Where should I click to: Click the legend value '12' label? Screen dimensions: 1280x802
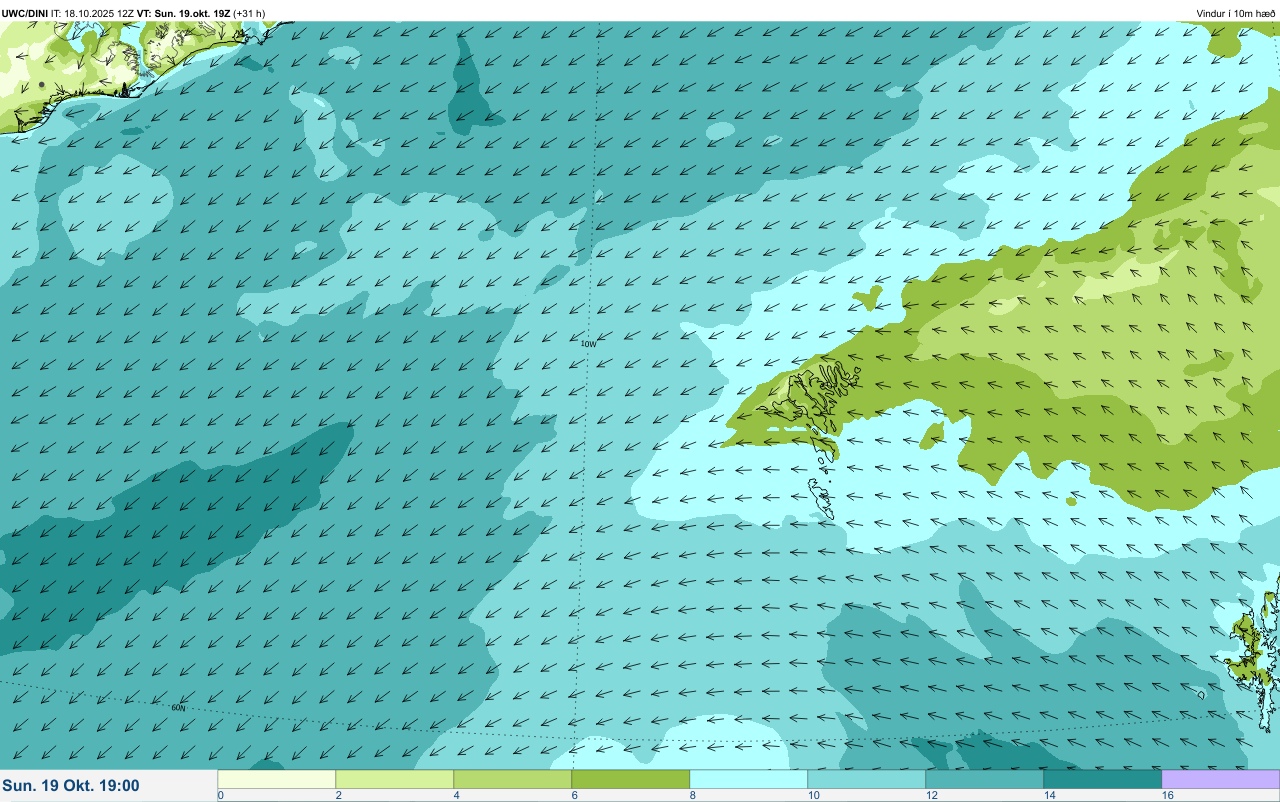931,795
